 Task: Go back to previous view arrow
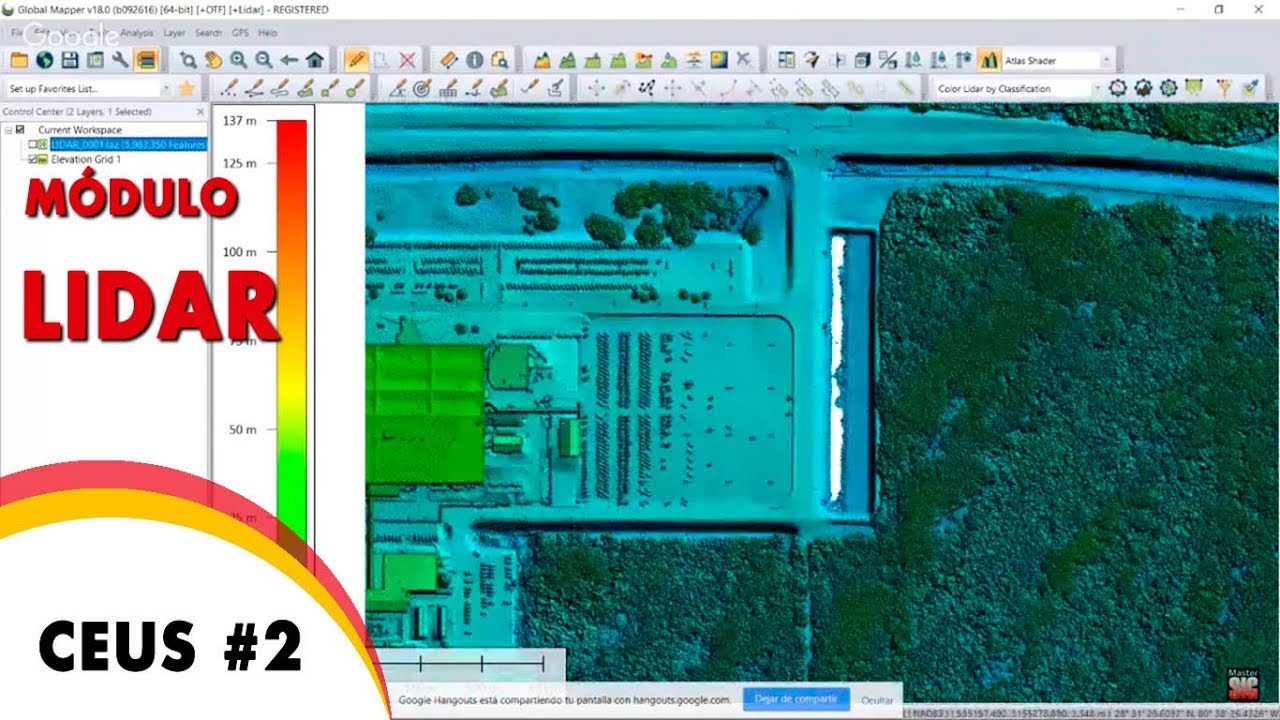(x=289, y=60)
